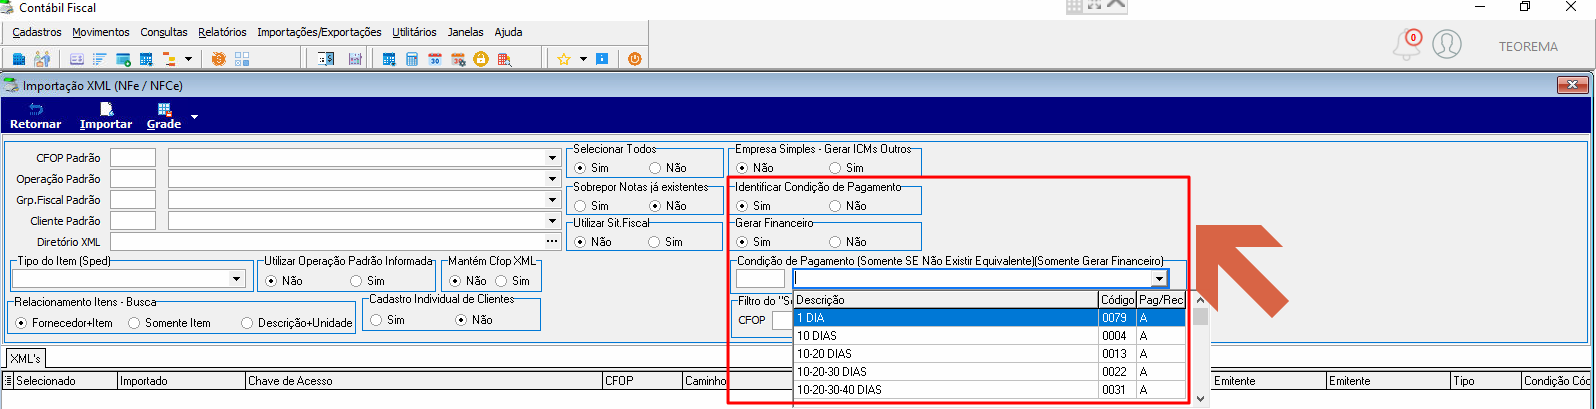Open the Relatórios menu
Viewport: 1596px width, 409px height.
[222, 32]
